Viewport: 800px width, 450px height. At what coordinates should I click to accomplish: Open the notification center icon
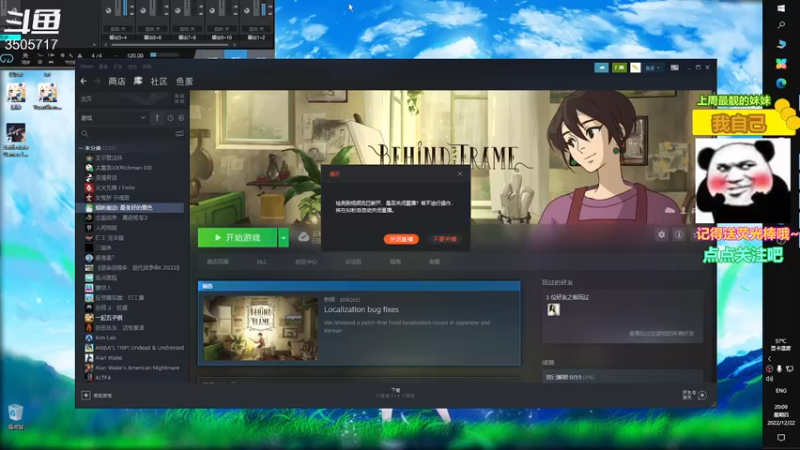[x=781, y=438]
